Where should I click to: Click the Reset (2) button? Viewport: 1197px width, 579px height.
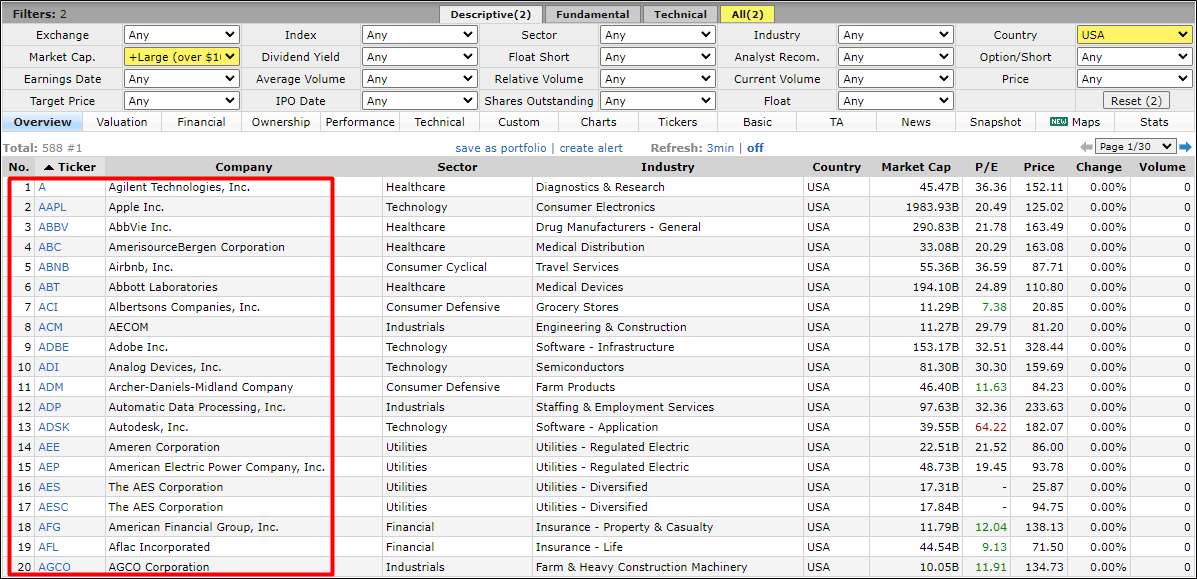click(x=1136, y=101)
